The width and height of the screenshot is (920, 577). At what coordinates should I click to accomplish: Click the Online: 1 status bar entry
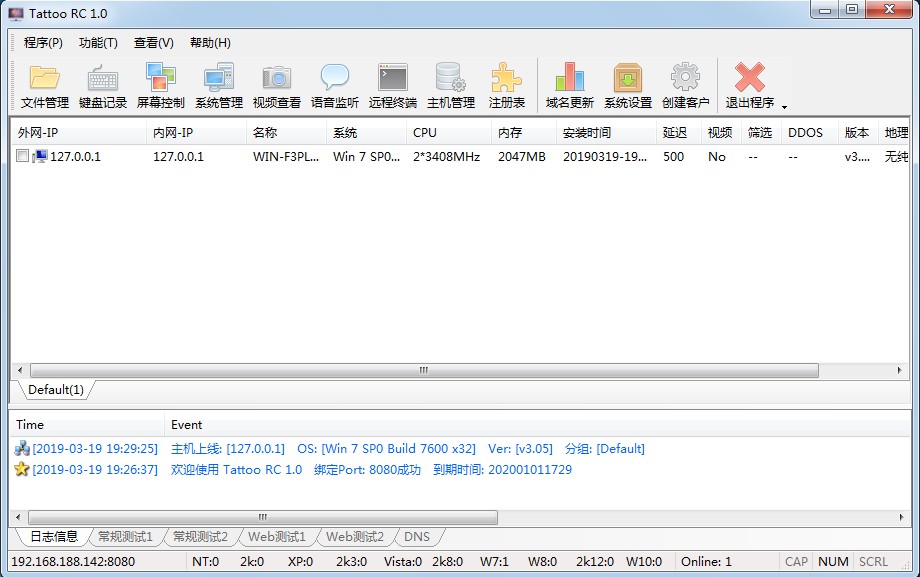tap(706, 562)
